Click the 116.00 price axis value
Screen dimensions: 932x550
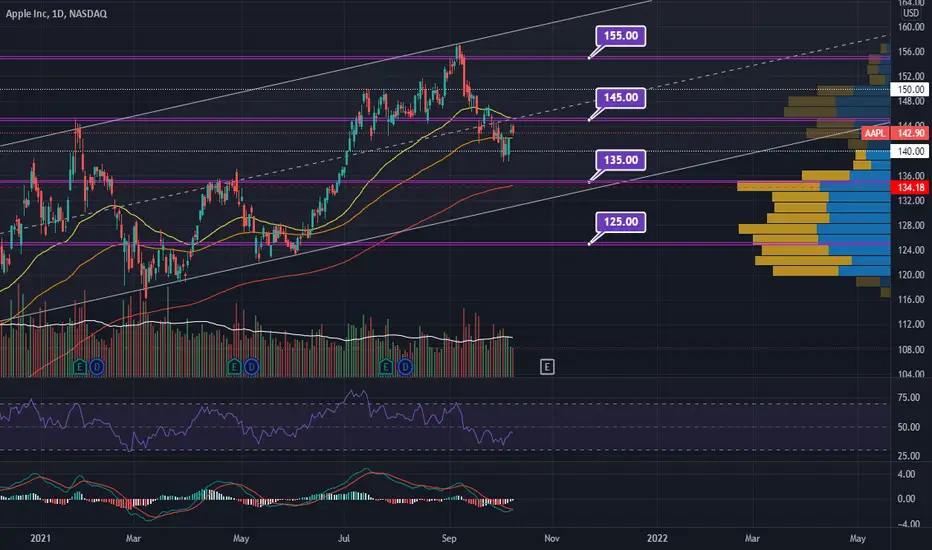[x=911, y=300]
